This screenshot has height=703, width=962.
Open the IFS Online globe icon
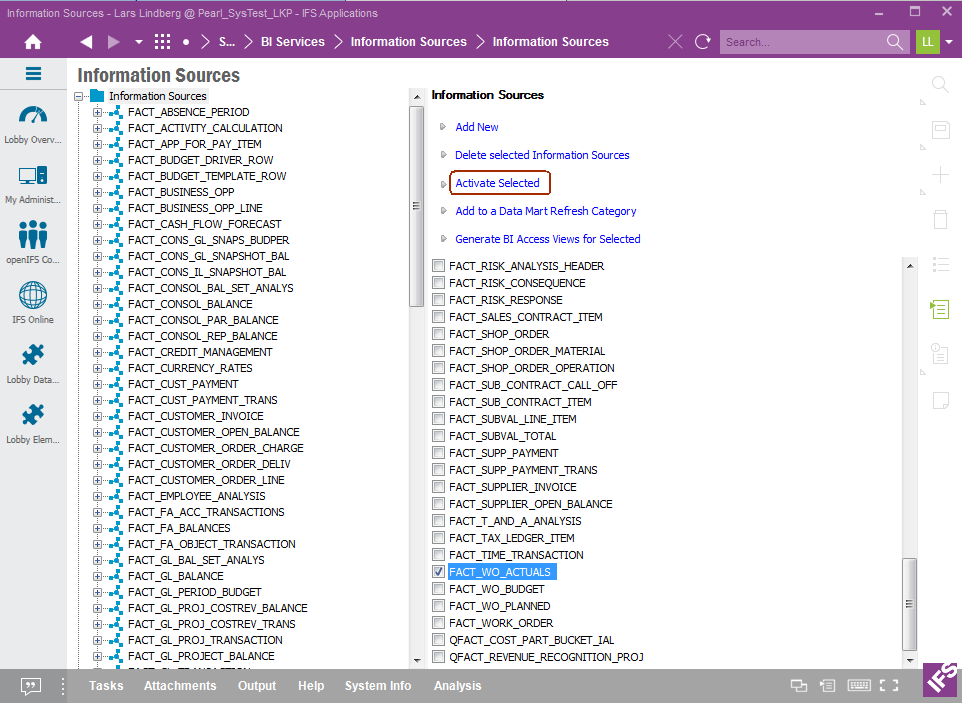33,296
